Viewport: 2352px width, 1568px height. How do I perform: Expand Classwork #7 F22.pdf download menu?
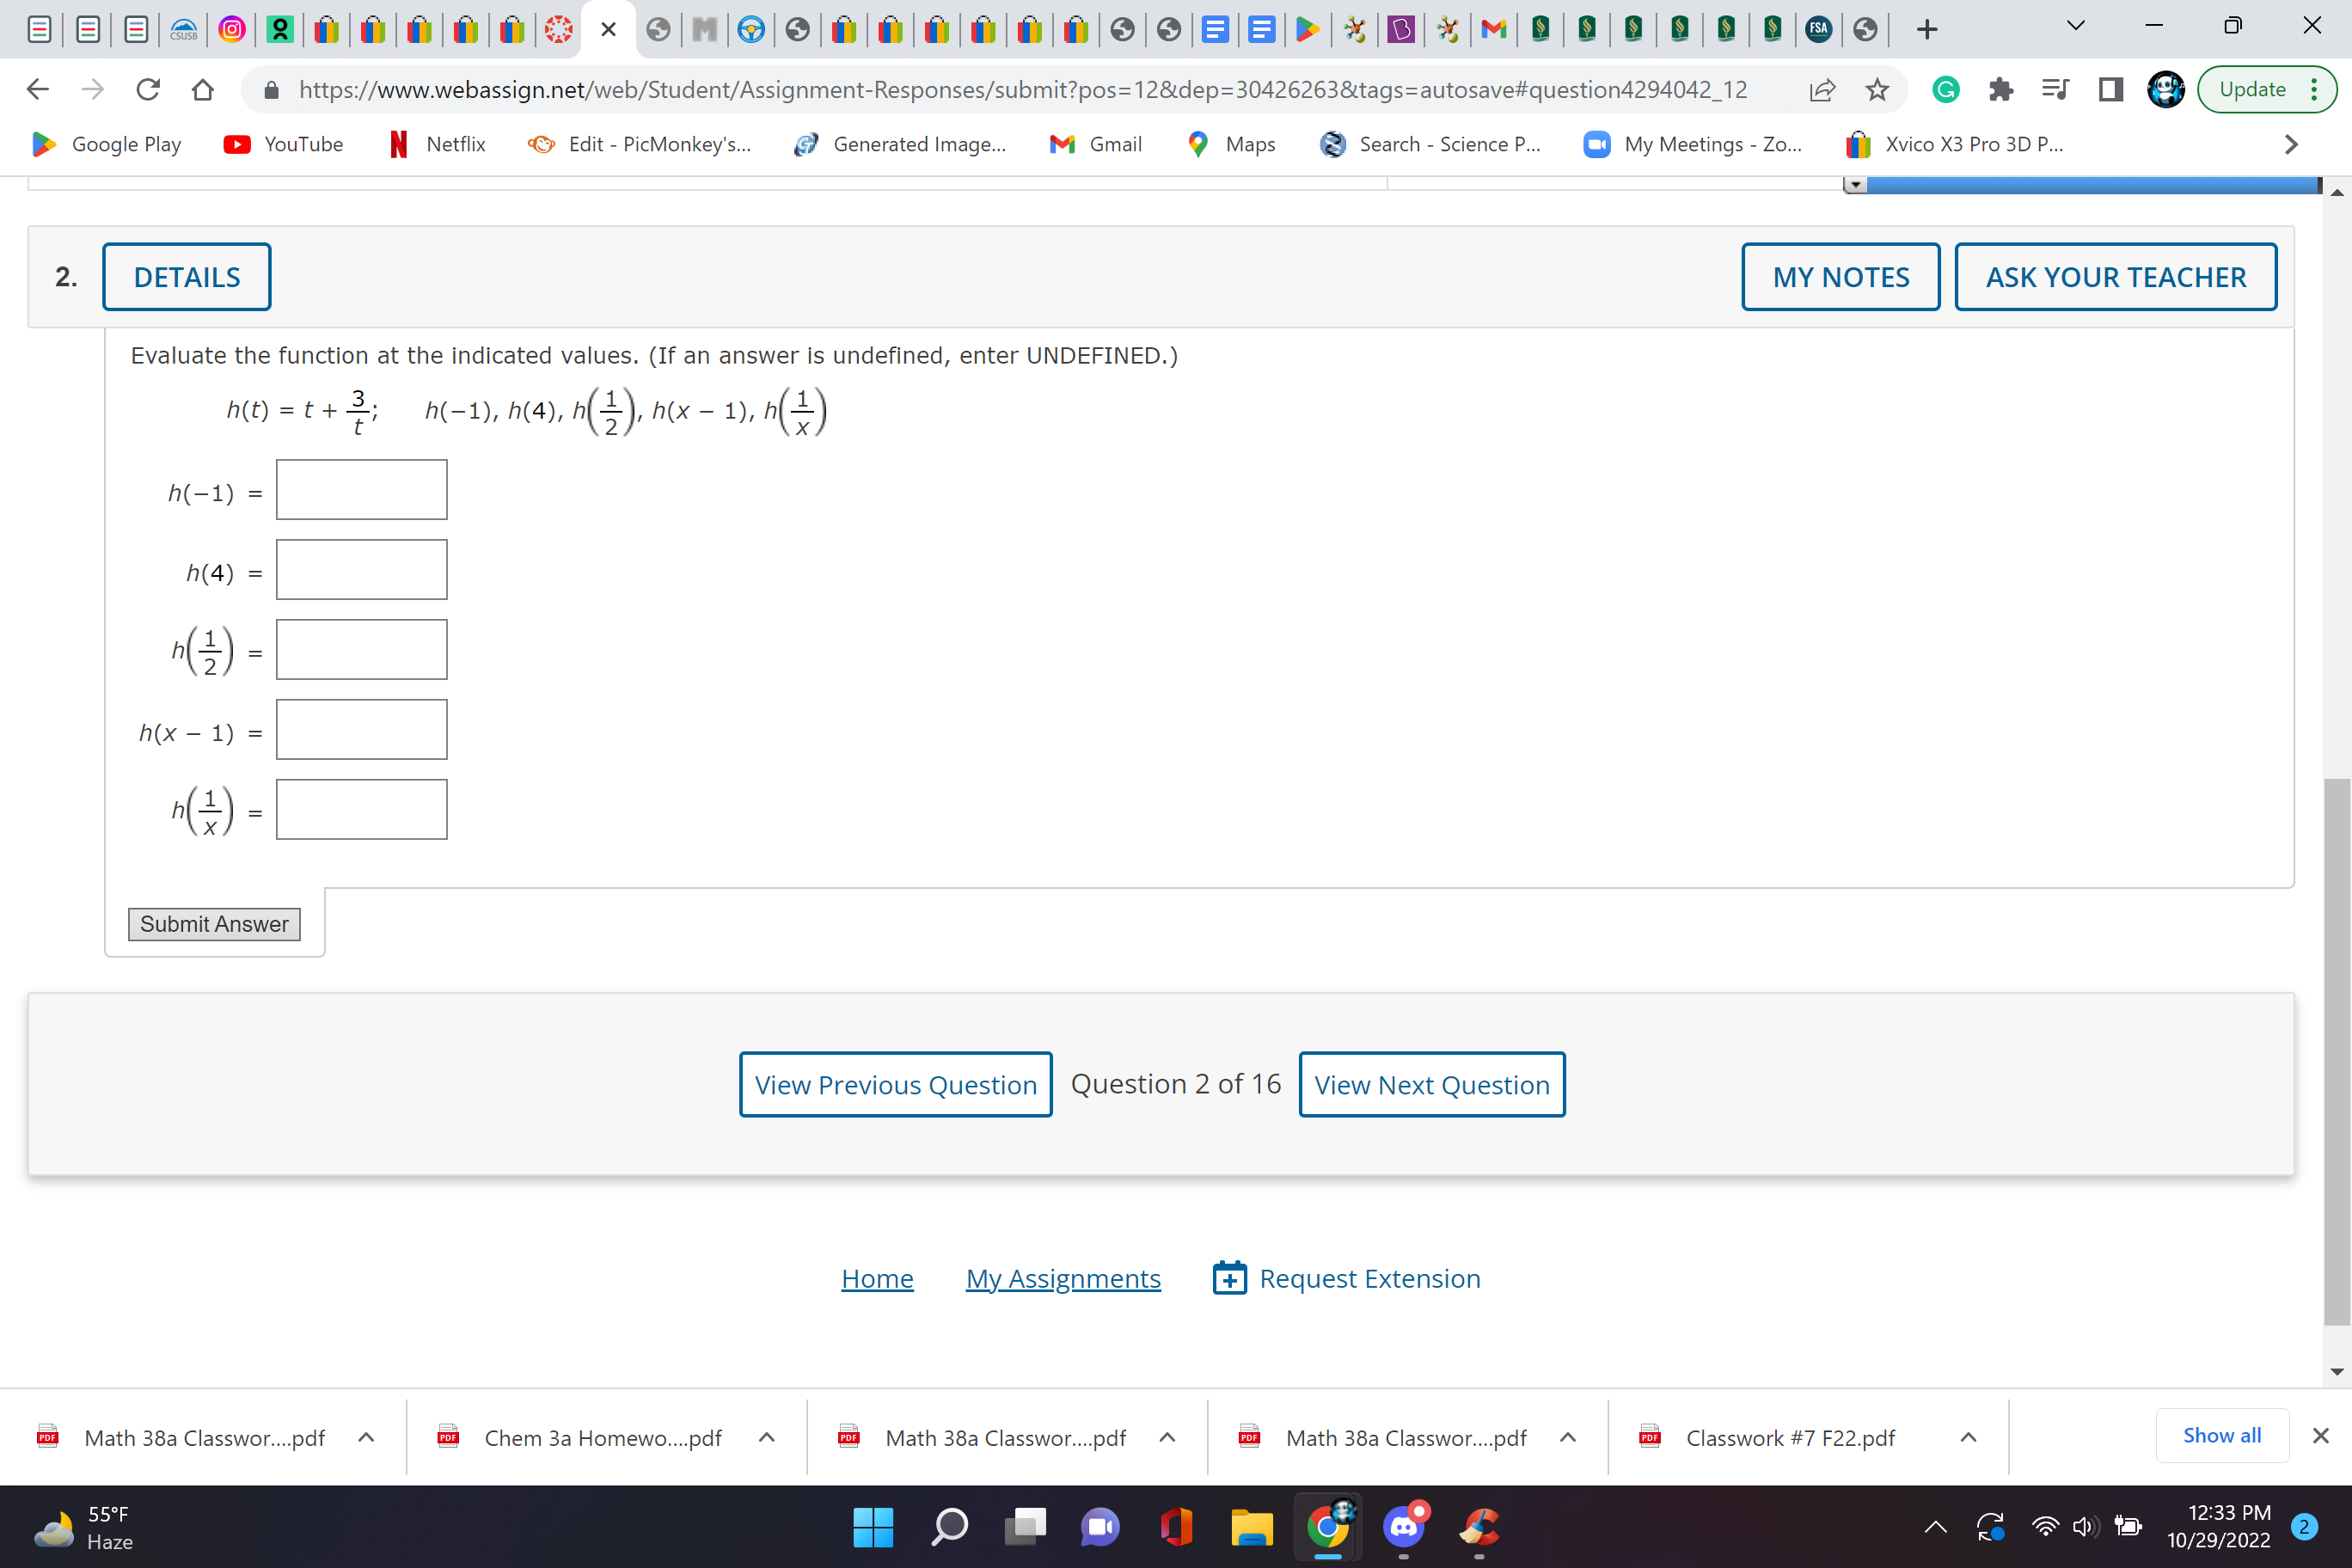pyautogui.click(x=1968, y=1437)
